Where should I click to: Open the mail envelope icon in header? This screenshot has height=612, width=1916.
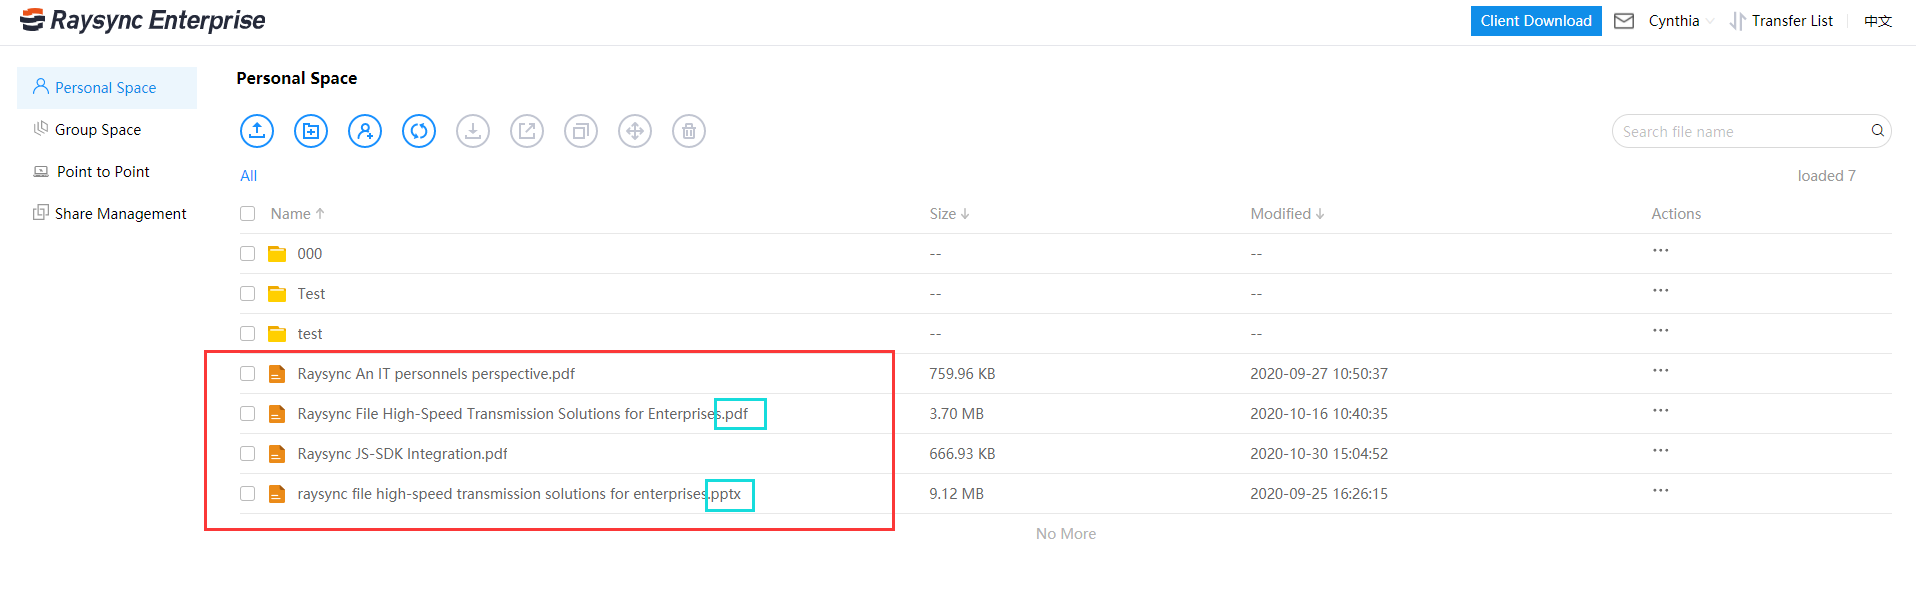1624,21
